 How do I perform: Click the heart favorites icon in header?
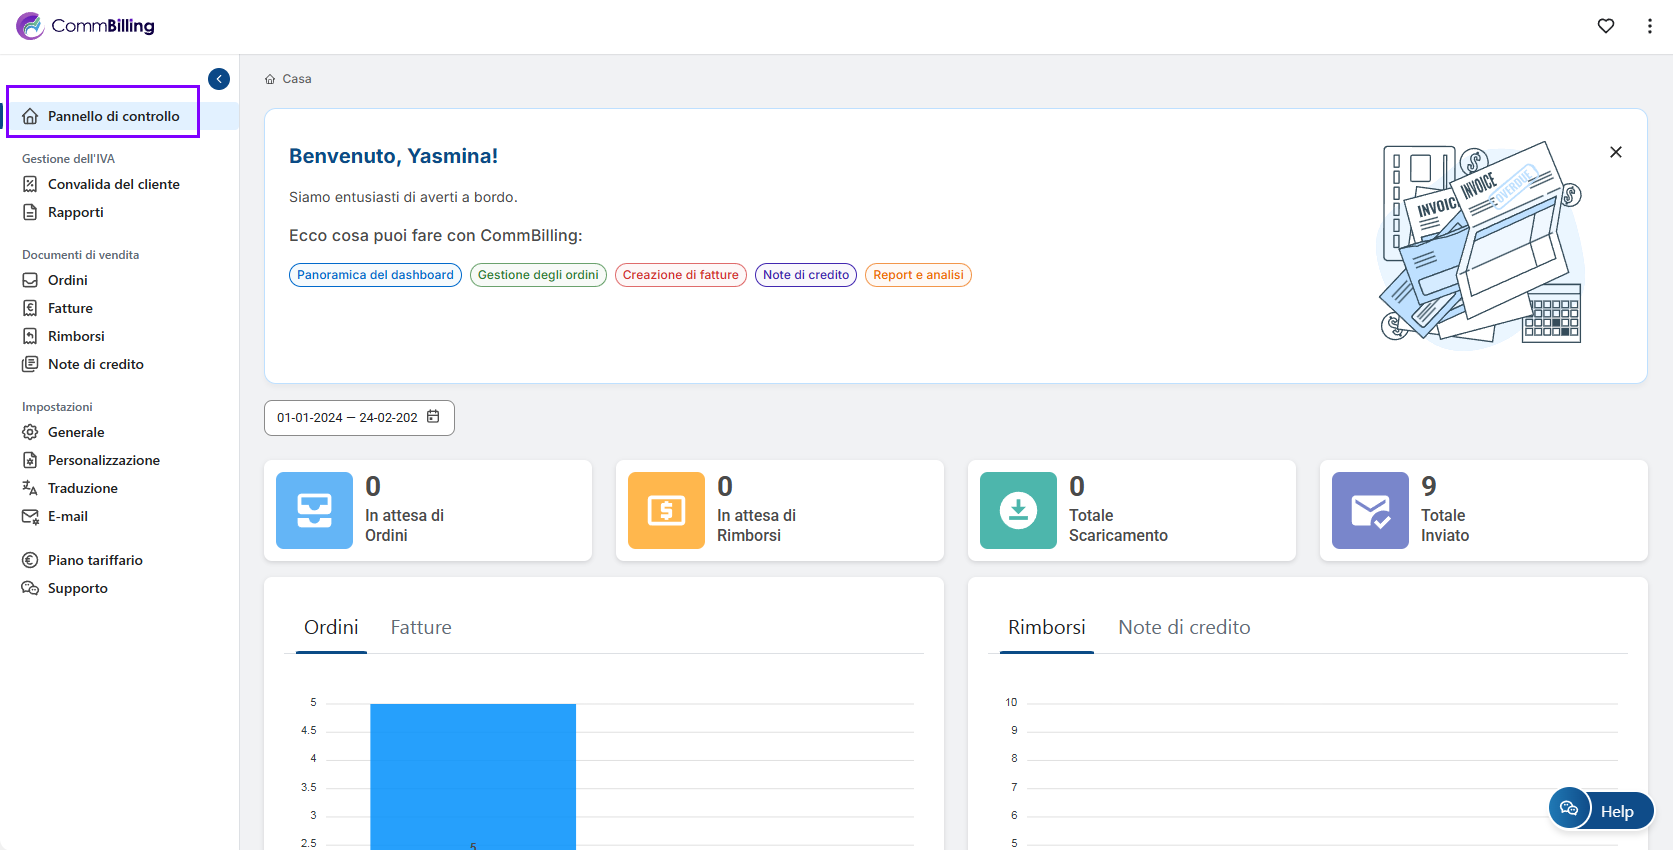[1606, 26]
